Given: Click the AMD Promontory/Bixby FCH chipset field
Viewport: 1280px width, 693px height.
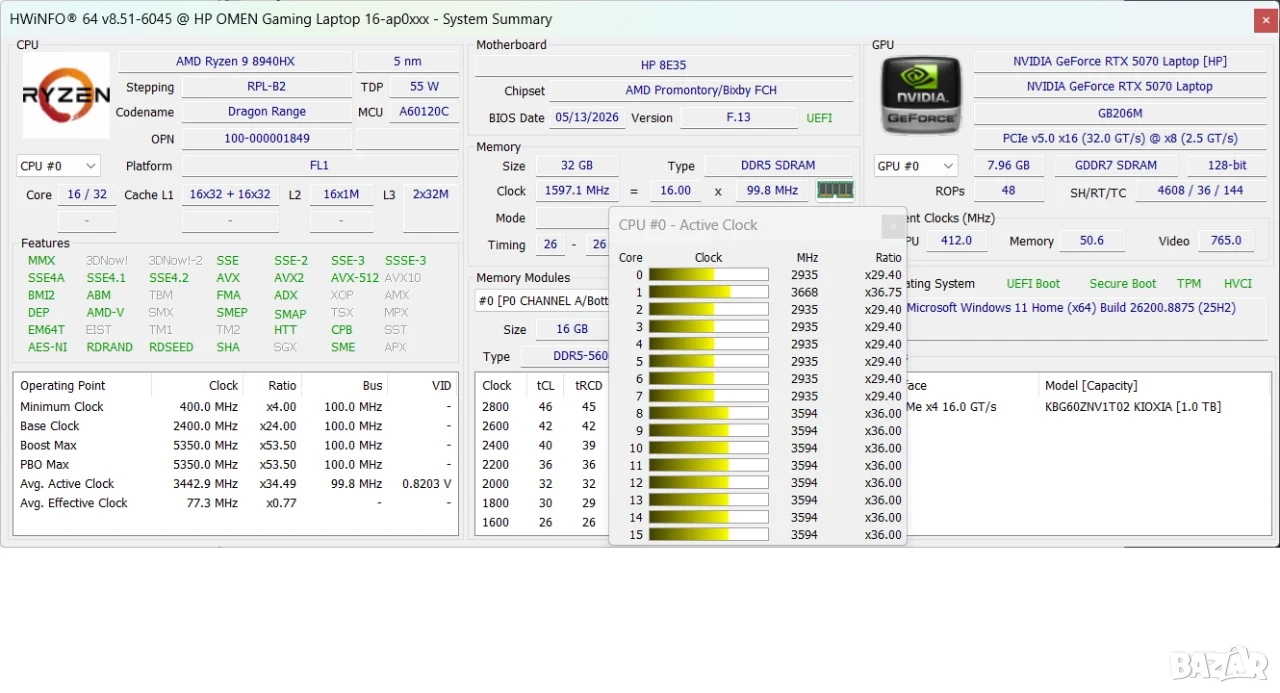Looking at the screenshot, I should coord(701,91).
